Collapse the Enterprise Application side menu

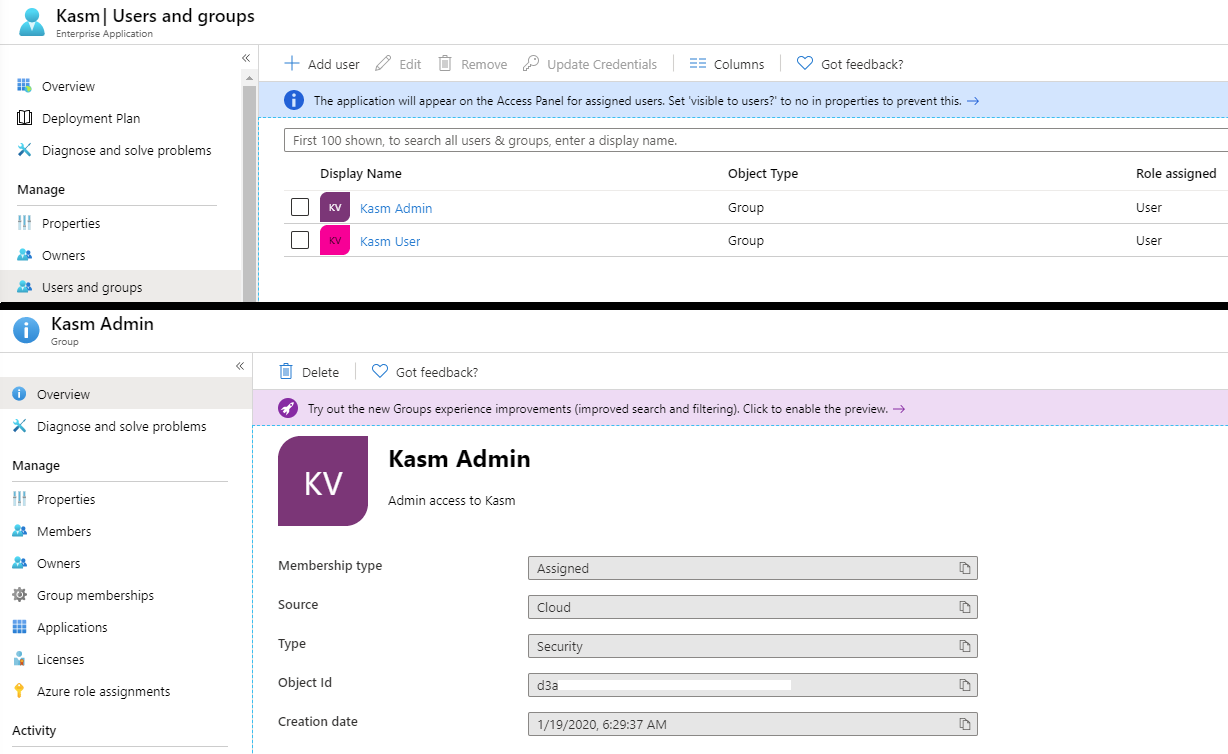pos(246,58)
